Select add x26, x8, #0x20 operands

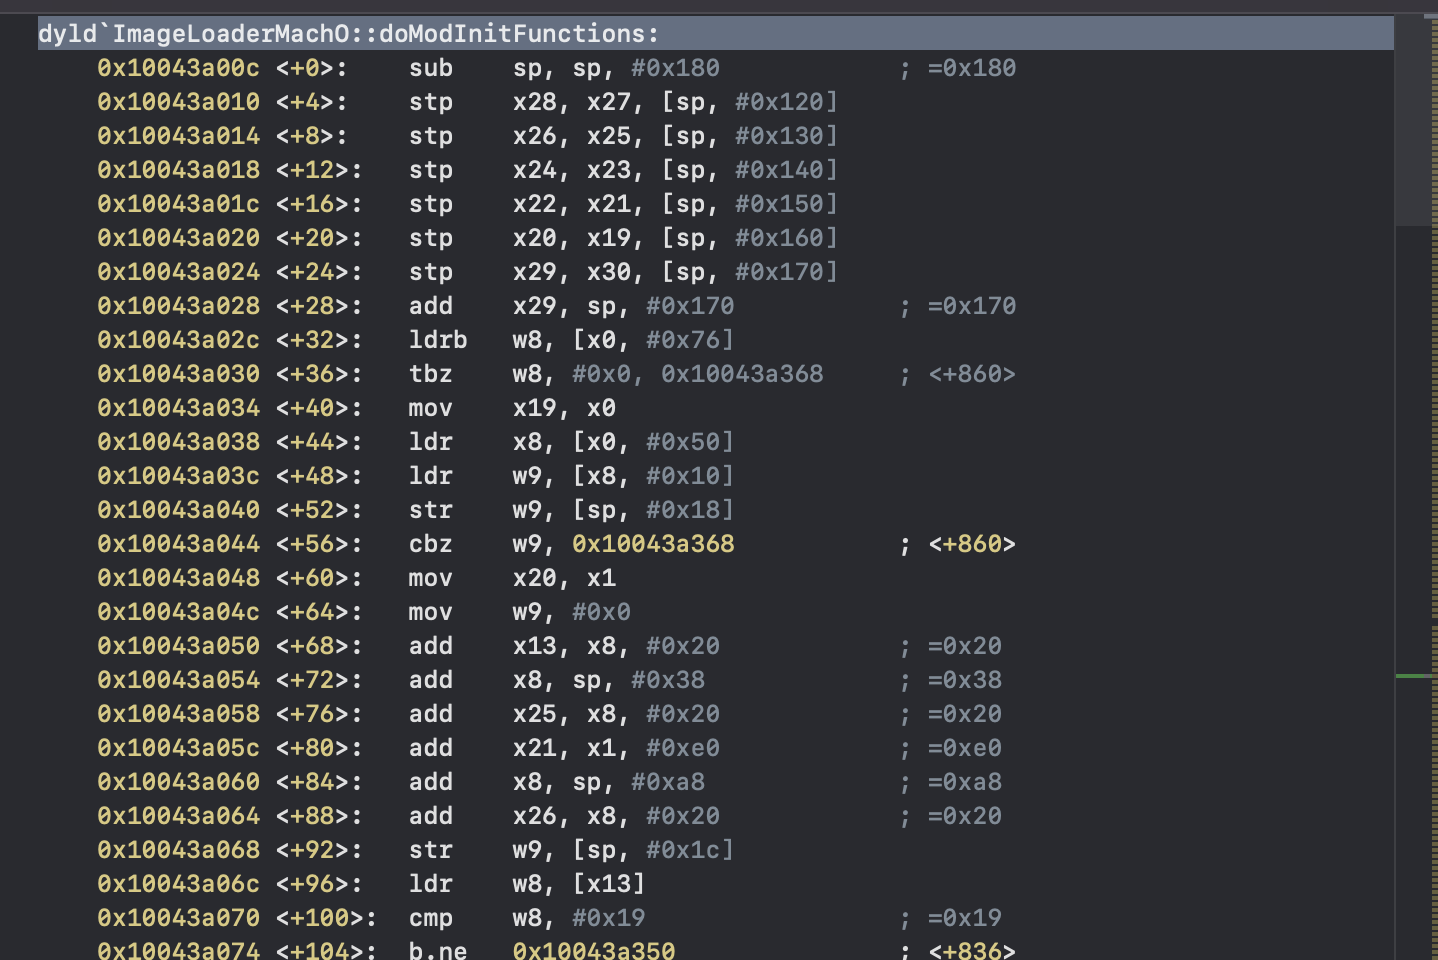click(616, 816)
